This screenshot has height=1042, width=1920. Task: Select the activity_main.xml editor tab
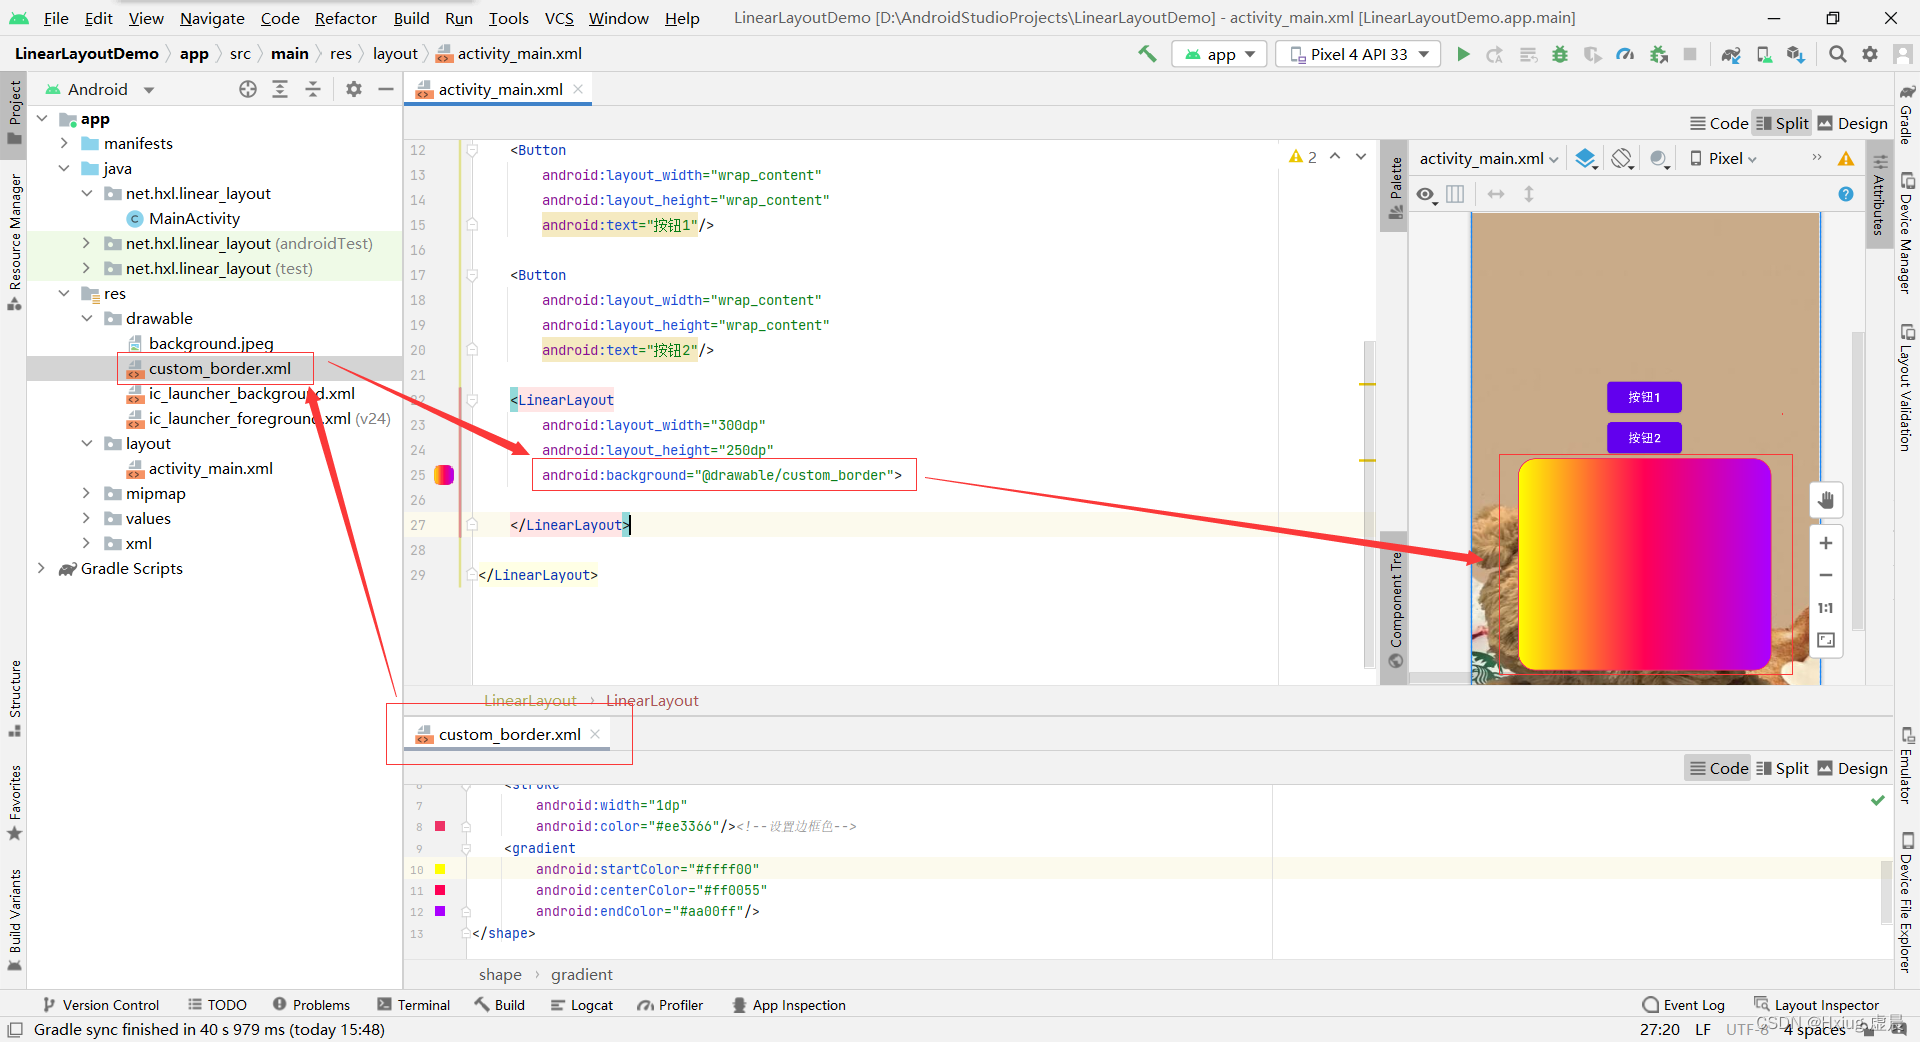pos(500,89)
